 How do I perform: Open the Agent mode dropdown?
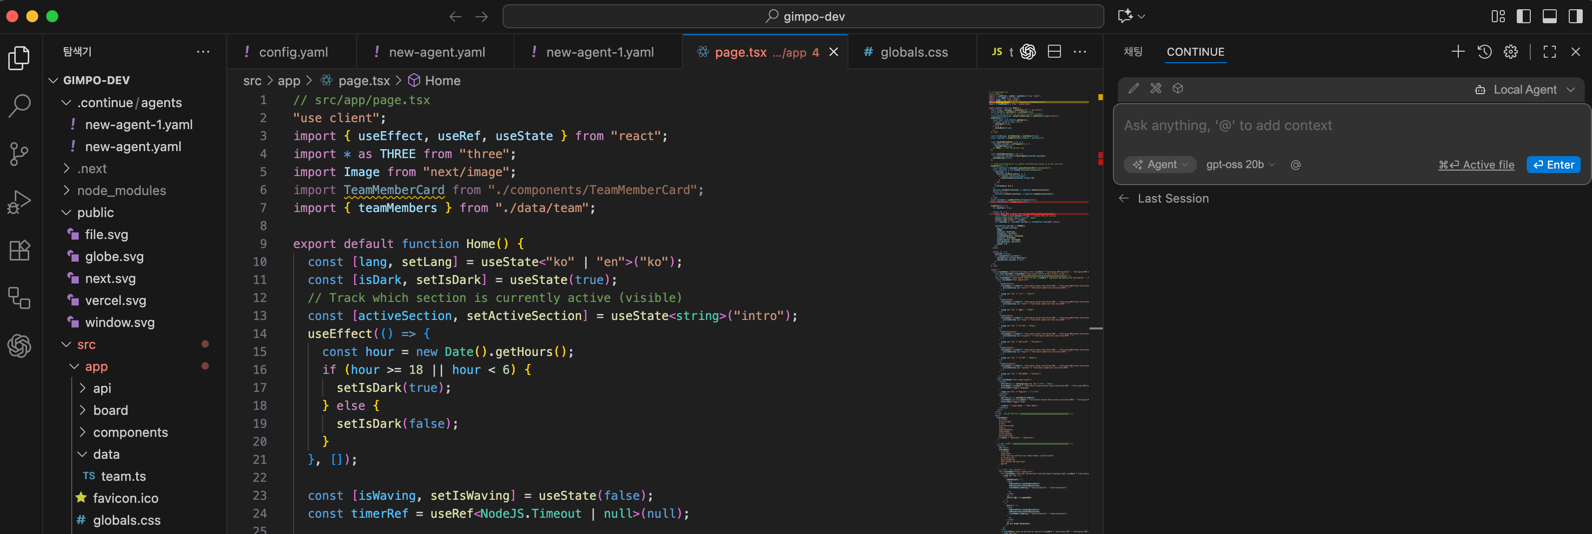[1160, 165]
